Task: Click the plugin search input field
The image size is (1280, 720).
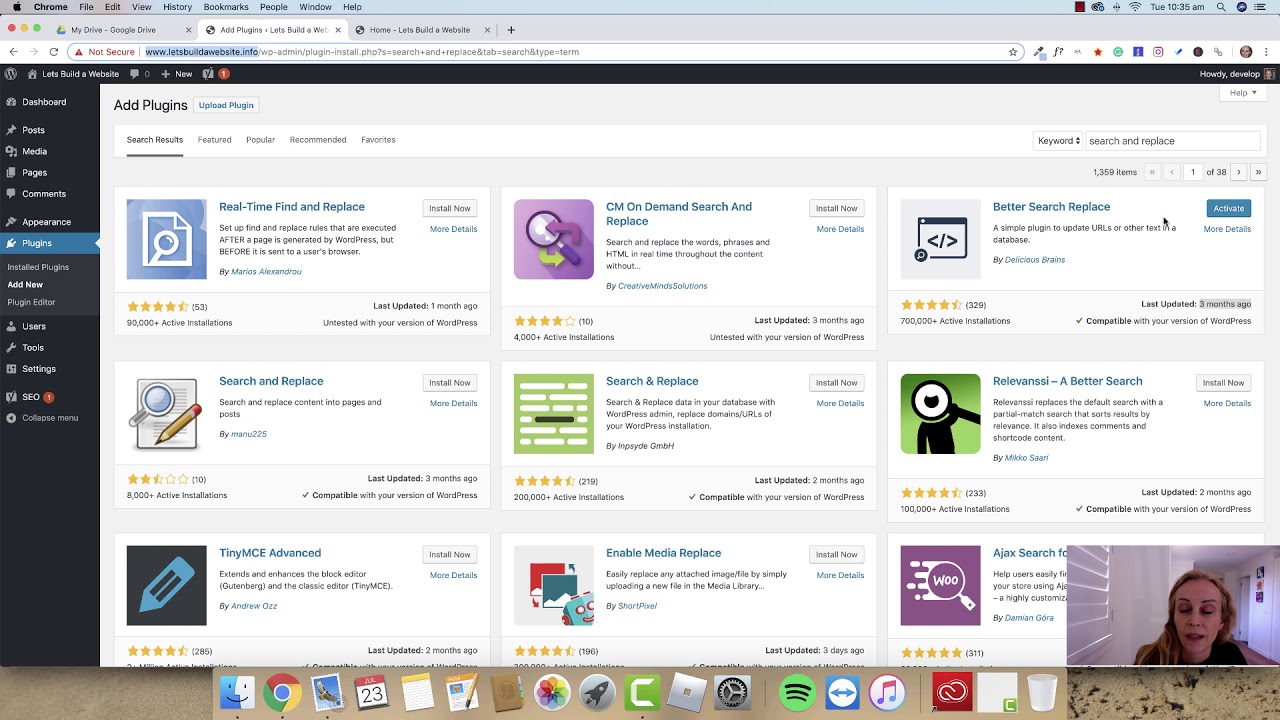Action: pos(1172,141)
